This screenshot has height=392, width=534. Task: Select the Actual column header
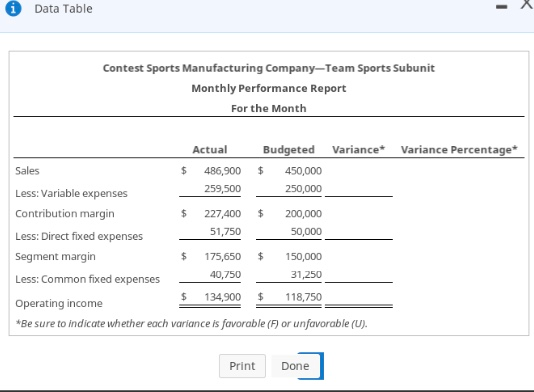point(210,150)
